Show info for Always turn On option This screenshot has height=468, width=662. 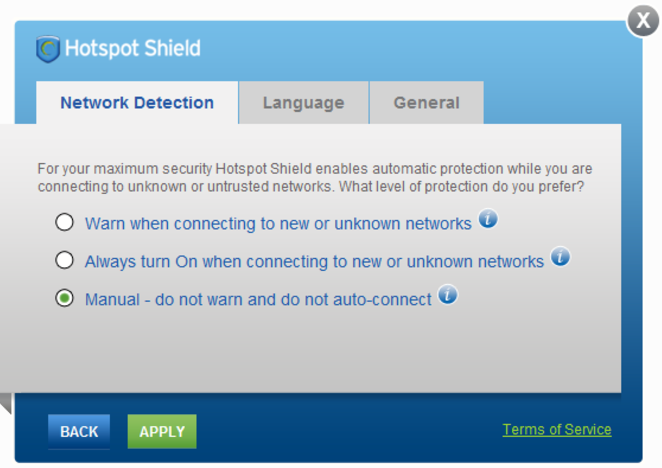[x=560, y=256]
